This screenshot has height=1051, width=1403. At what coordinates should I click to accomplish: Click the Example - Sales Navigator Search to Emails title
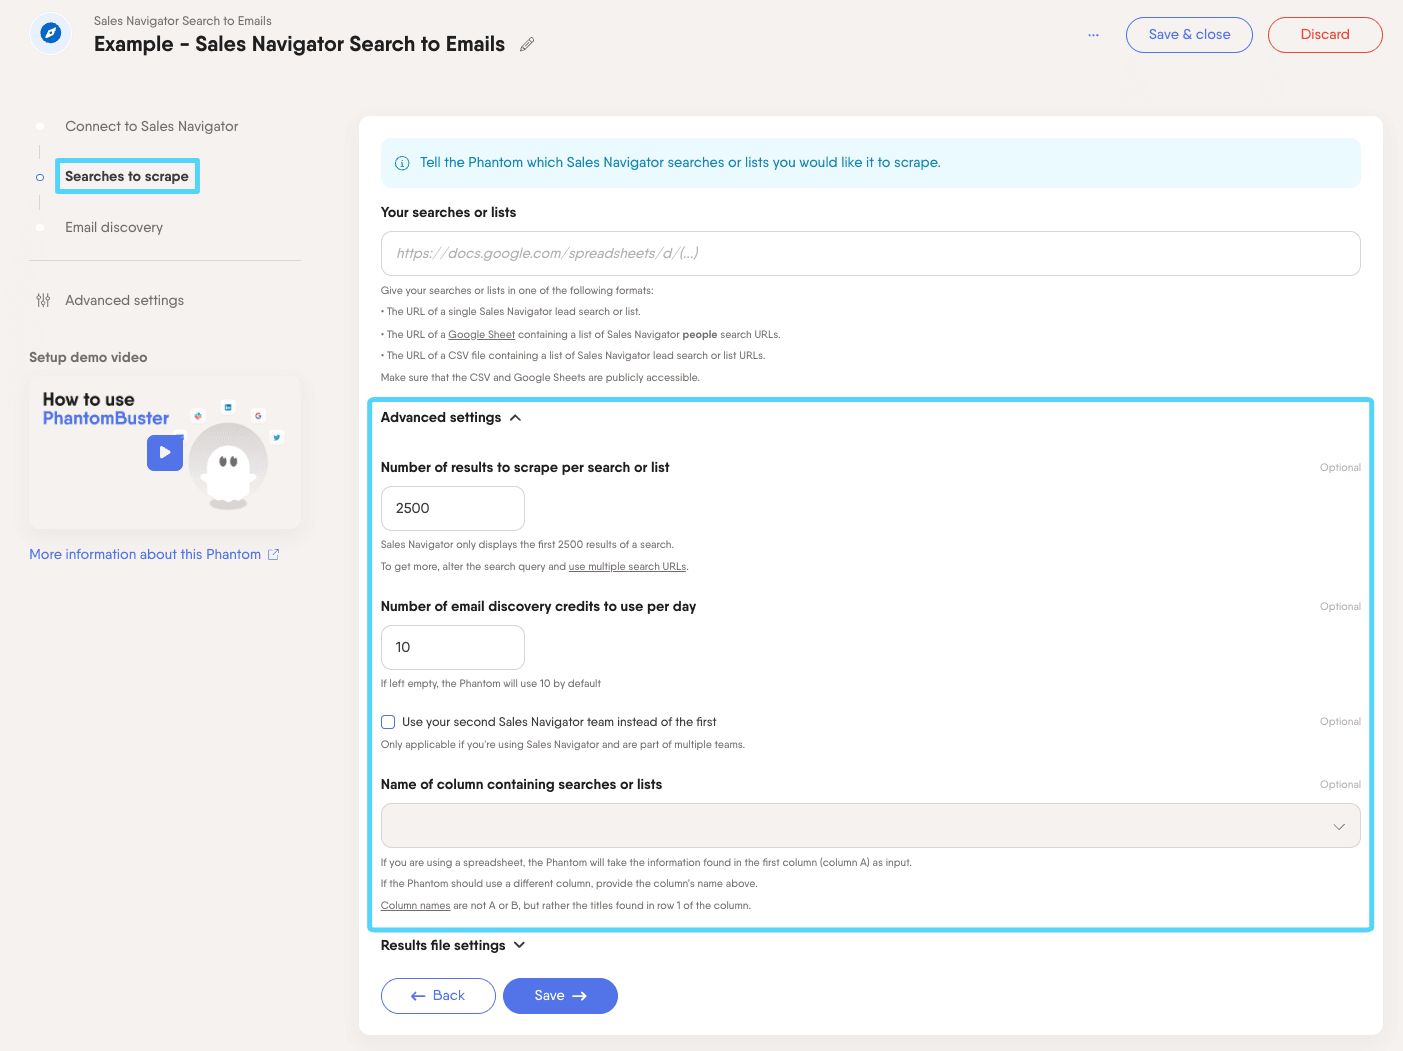click(299, 44)
